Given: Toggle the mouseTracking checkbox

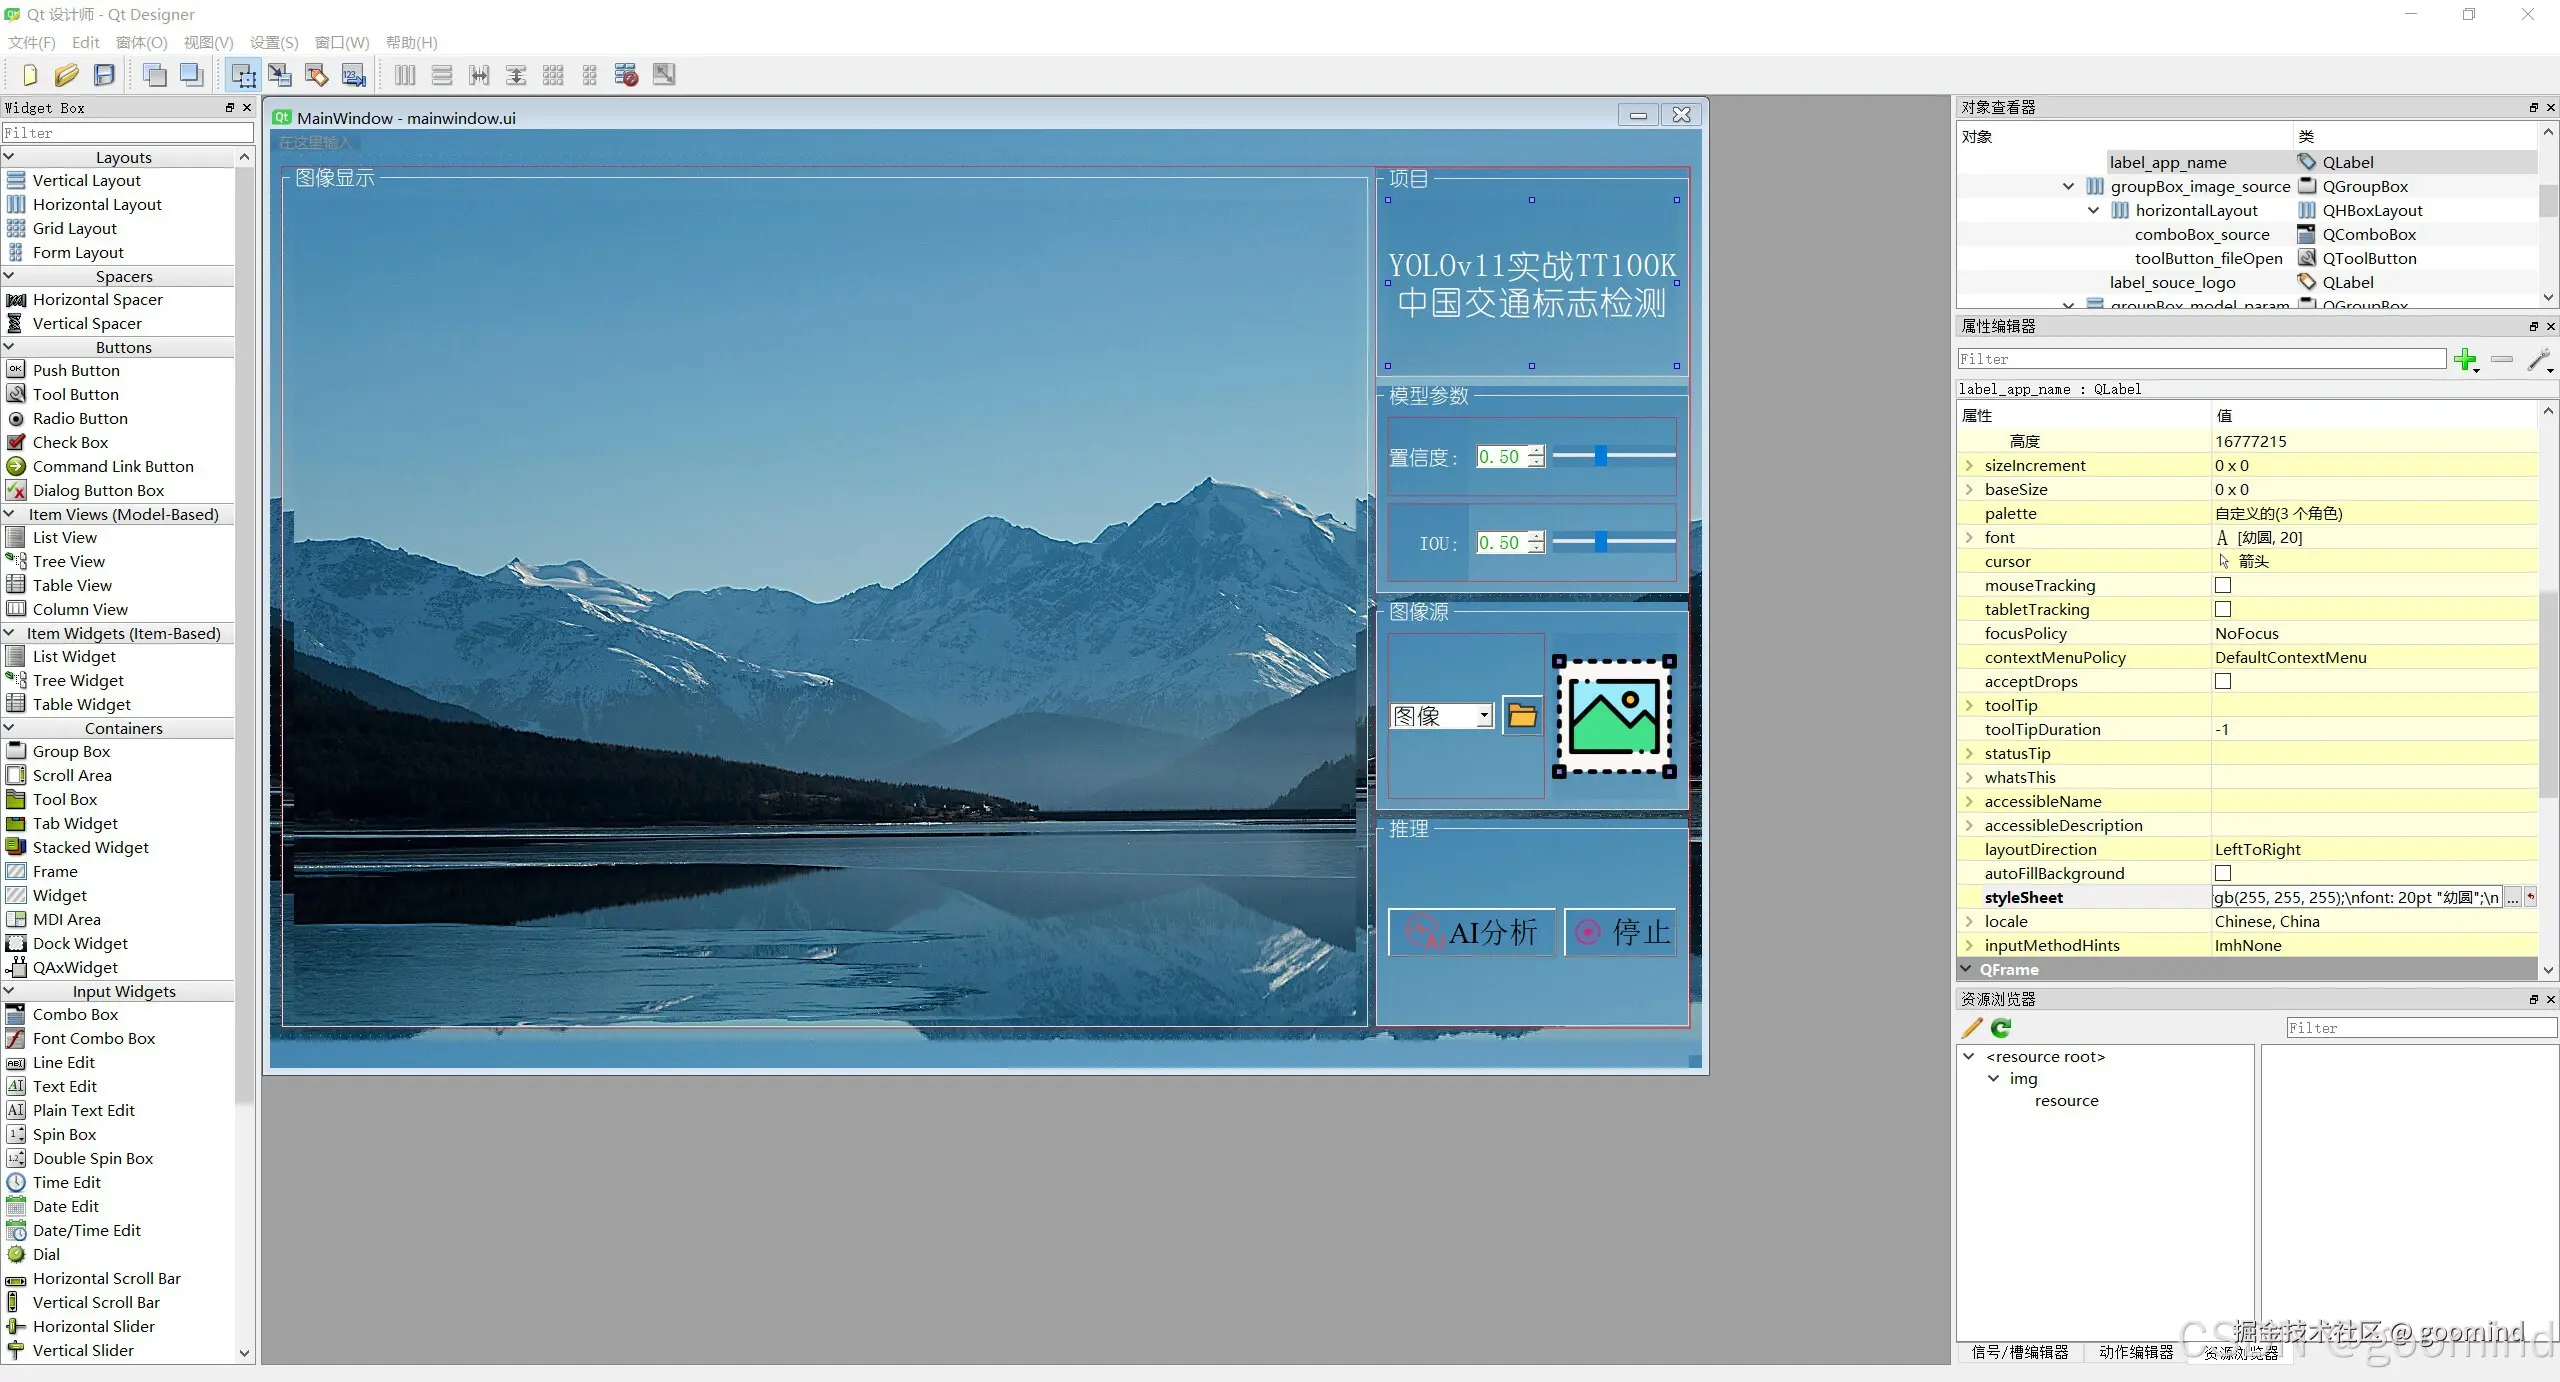Looking at the screenshot, I should [2223, 585].
